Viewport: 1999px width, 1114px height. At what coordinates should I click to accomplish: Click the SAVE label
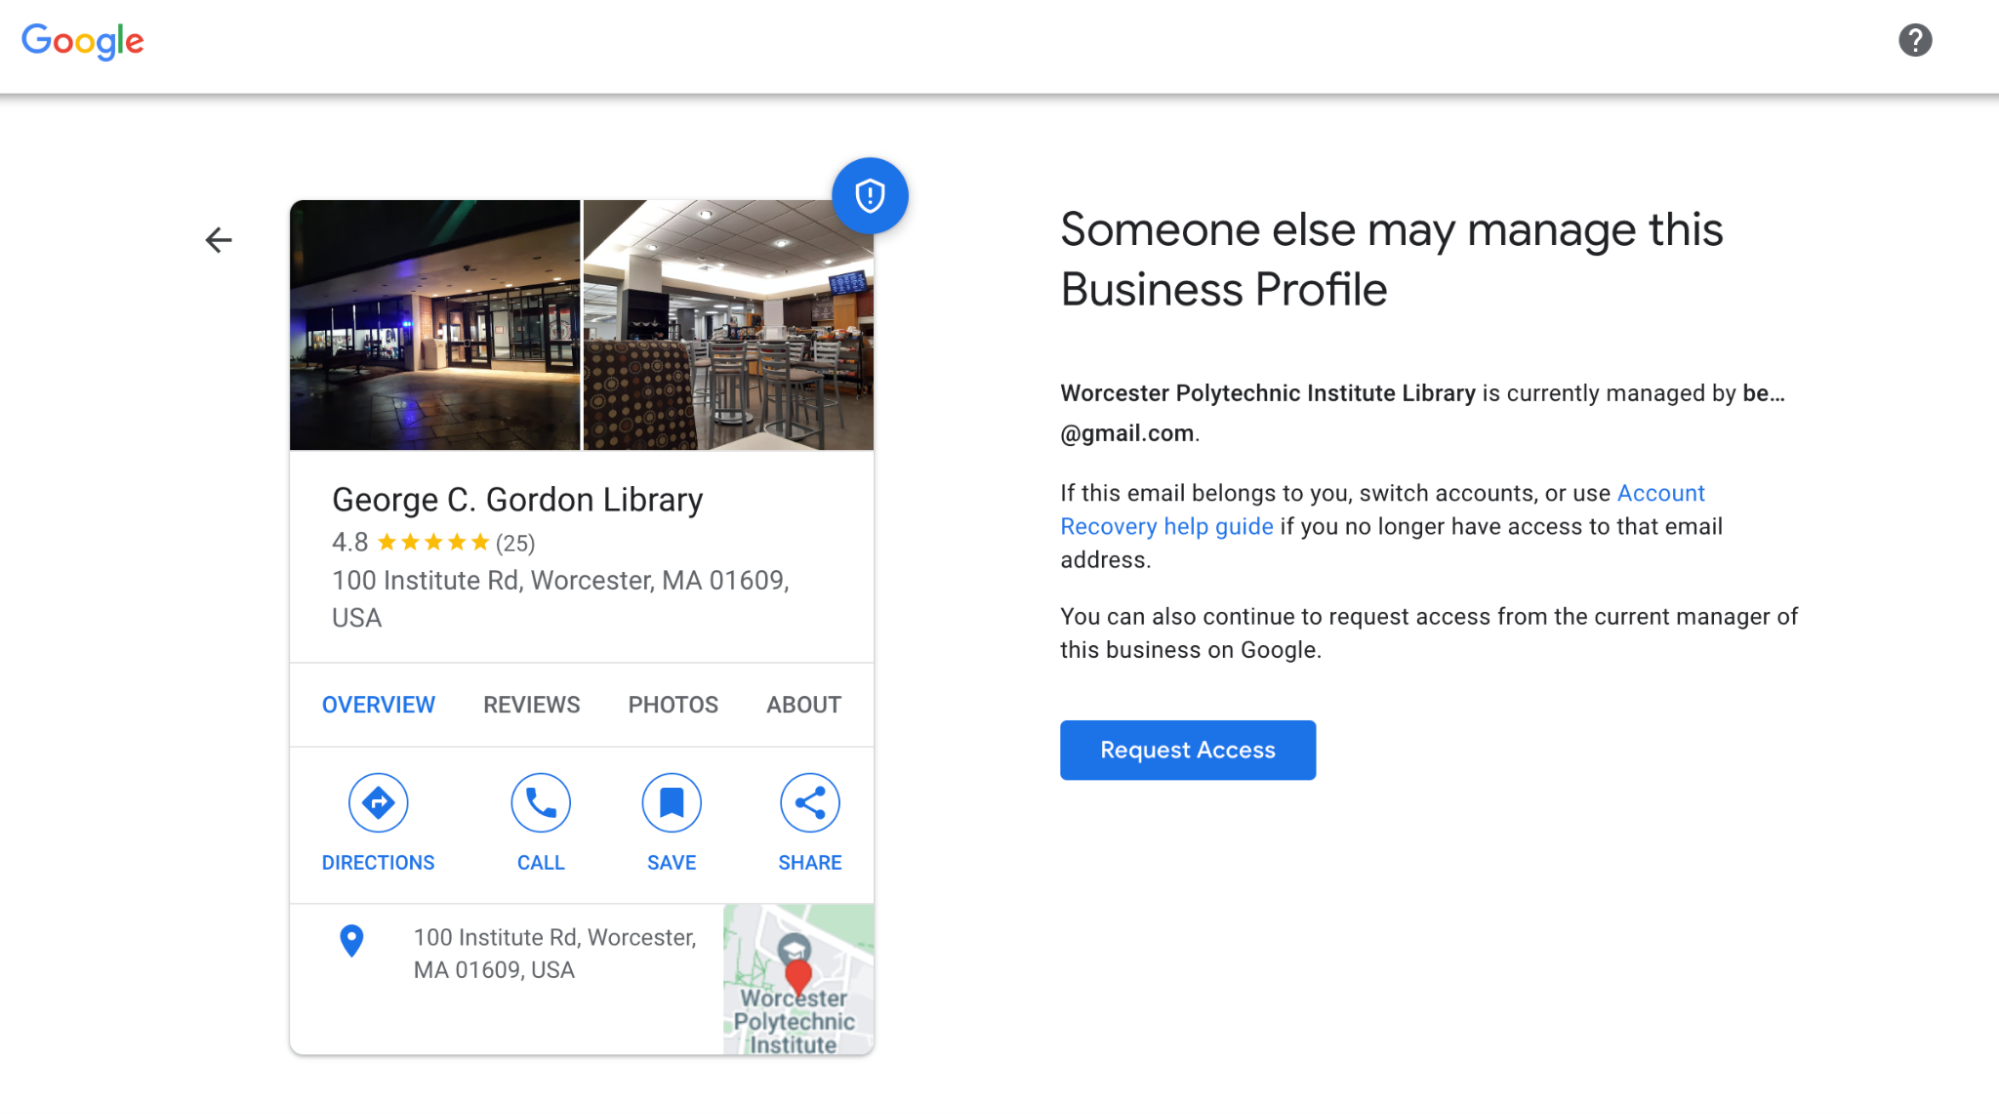[672, 862]
